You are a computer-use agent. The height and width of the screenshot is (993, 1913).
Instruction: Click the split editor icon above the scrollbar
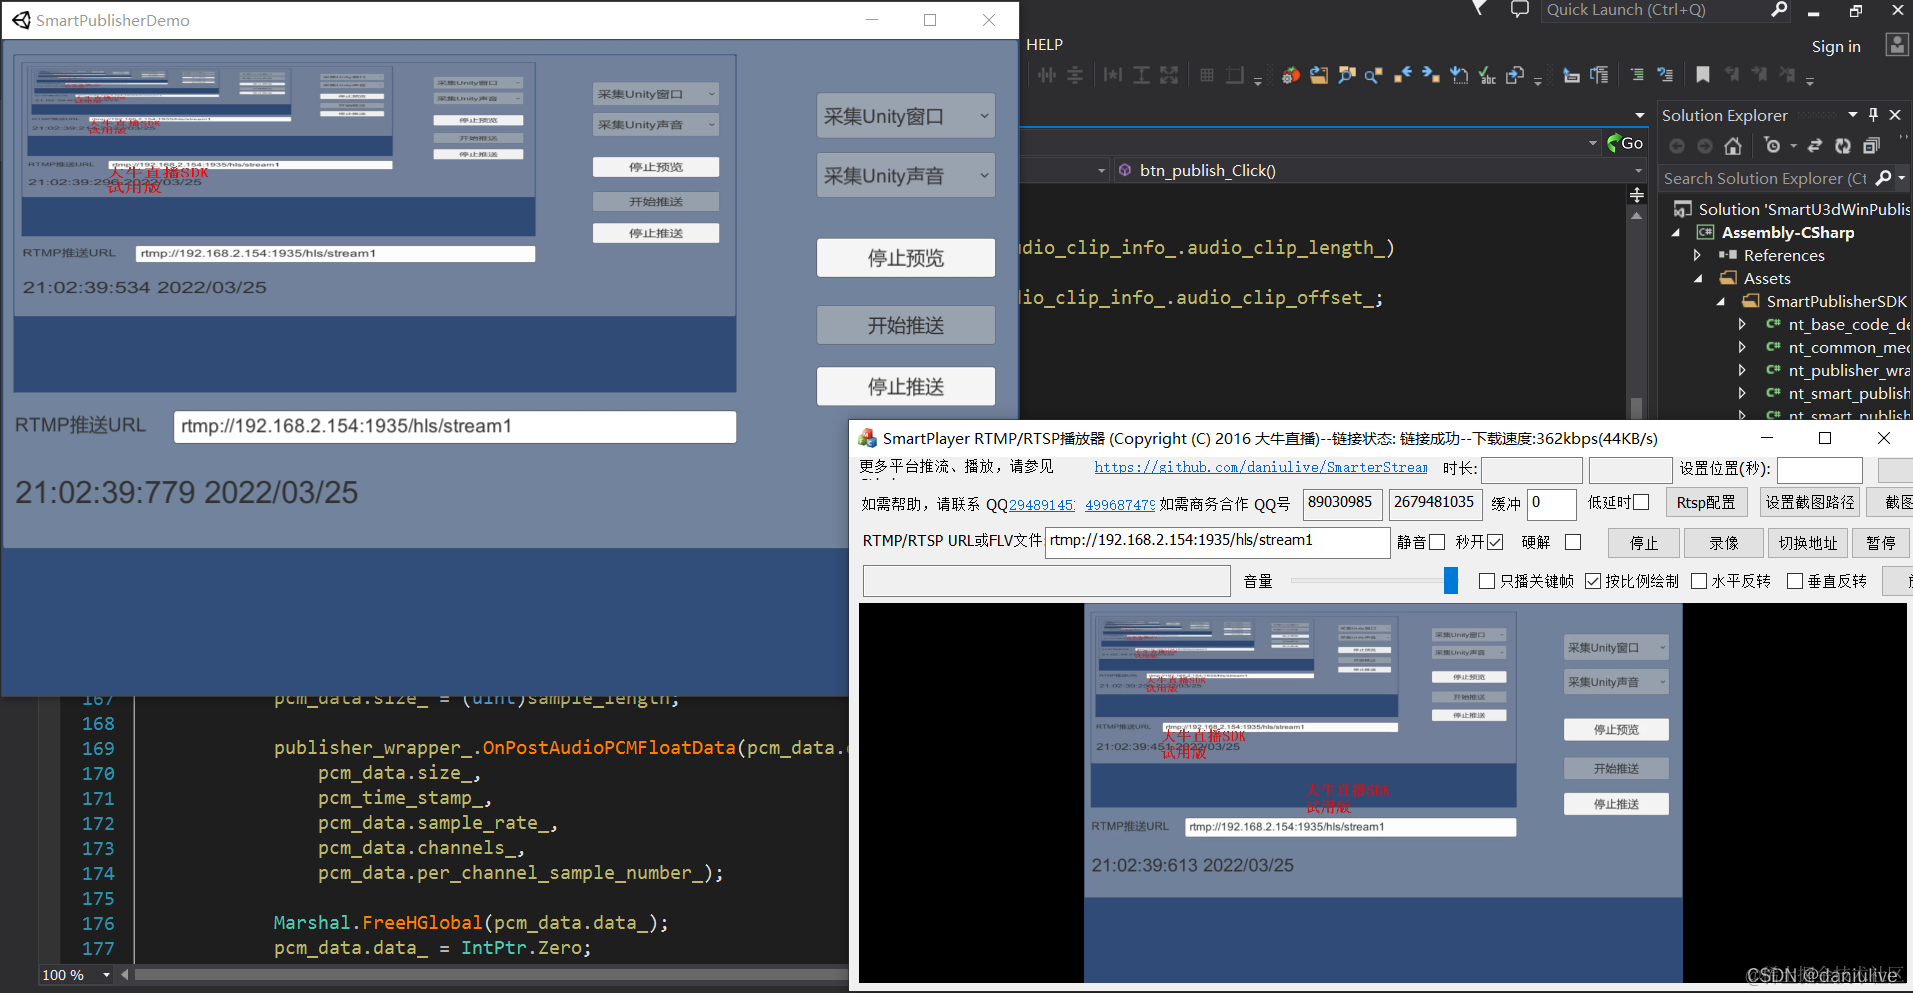point(1637,195)
